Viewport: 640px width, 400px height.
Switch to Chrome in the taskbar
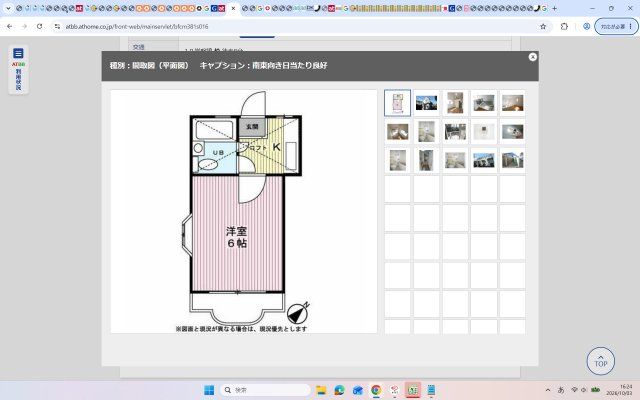[x=376, y=390]
